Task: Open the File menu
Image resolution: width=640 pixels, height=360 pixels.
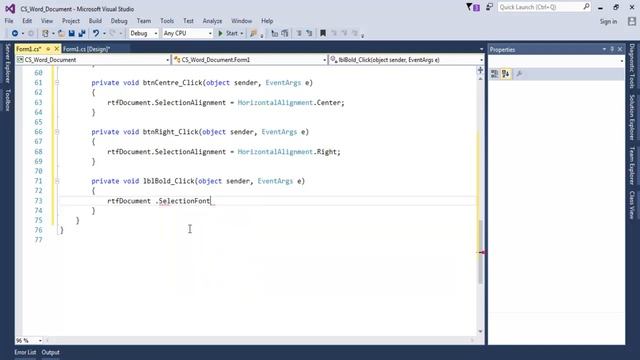Action: tap(9, 21)
